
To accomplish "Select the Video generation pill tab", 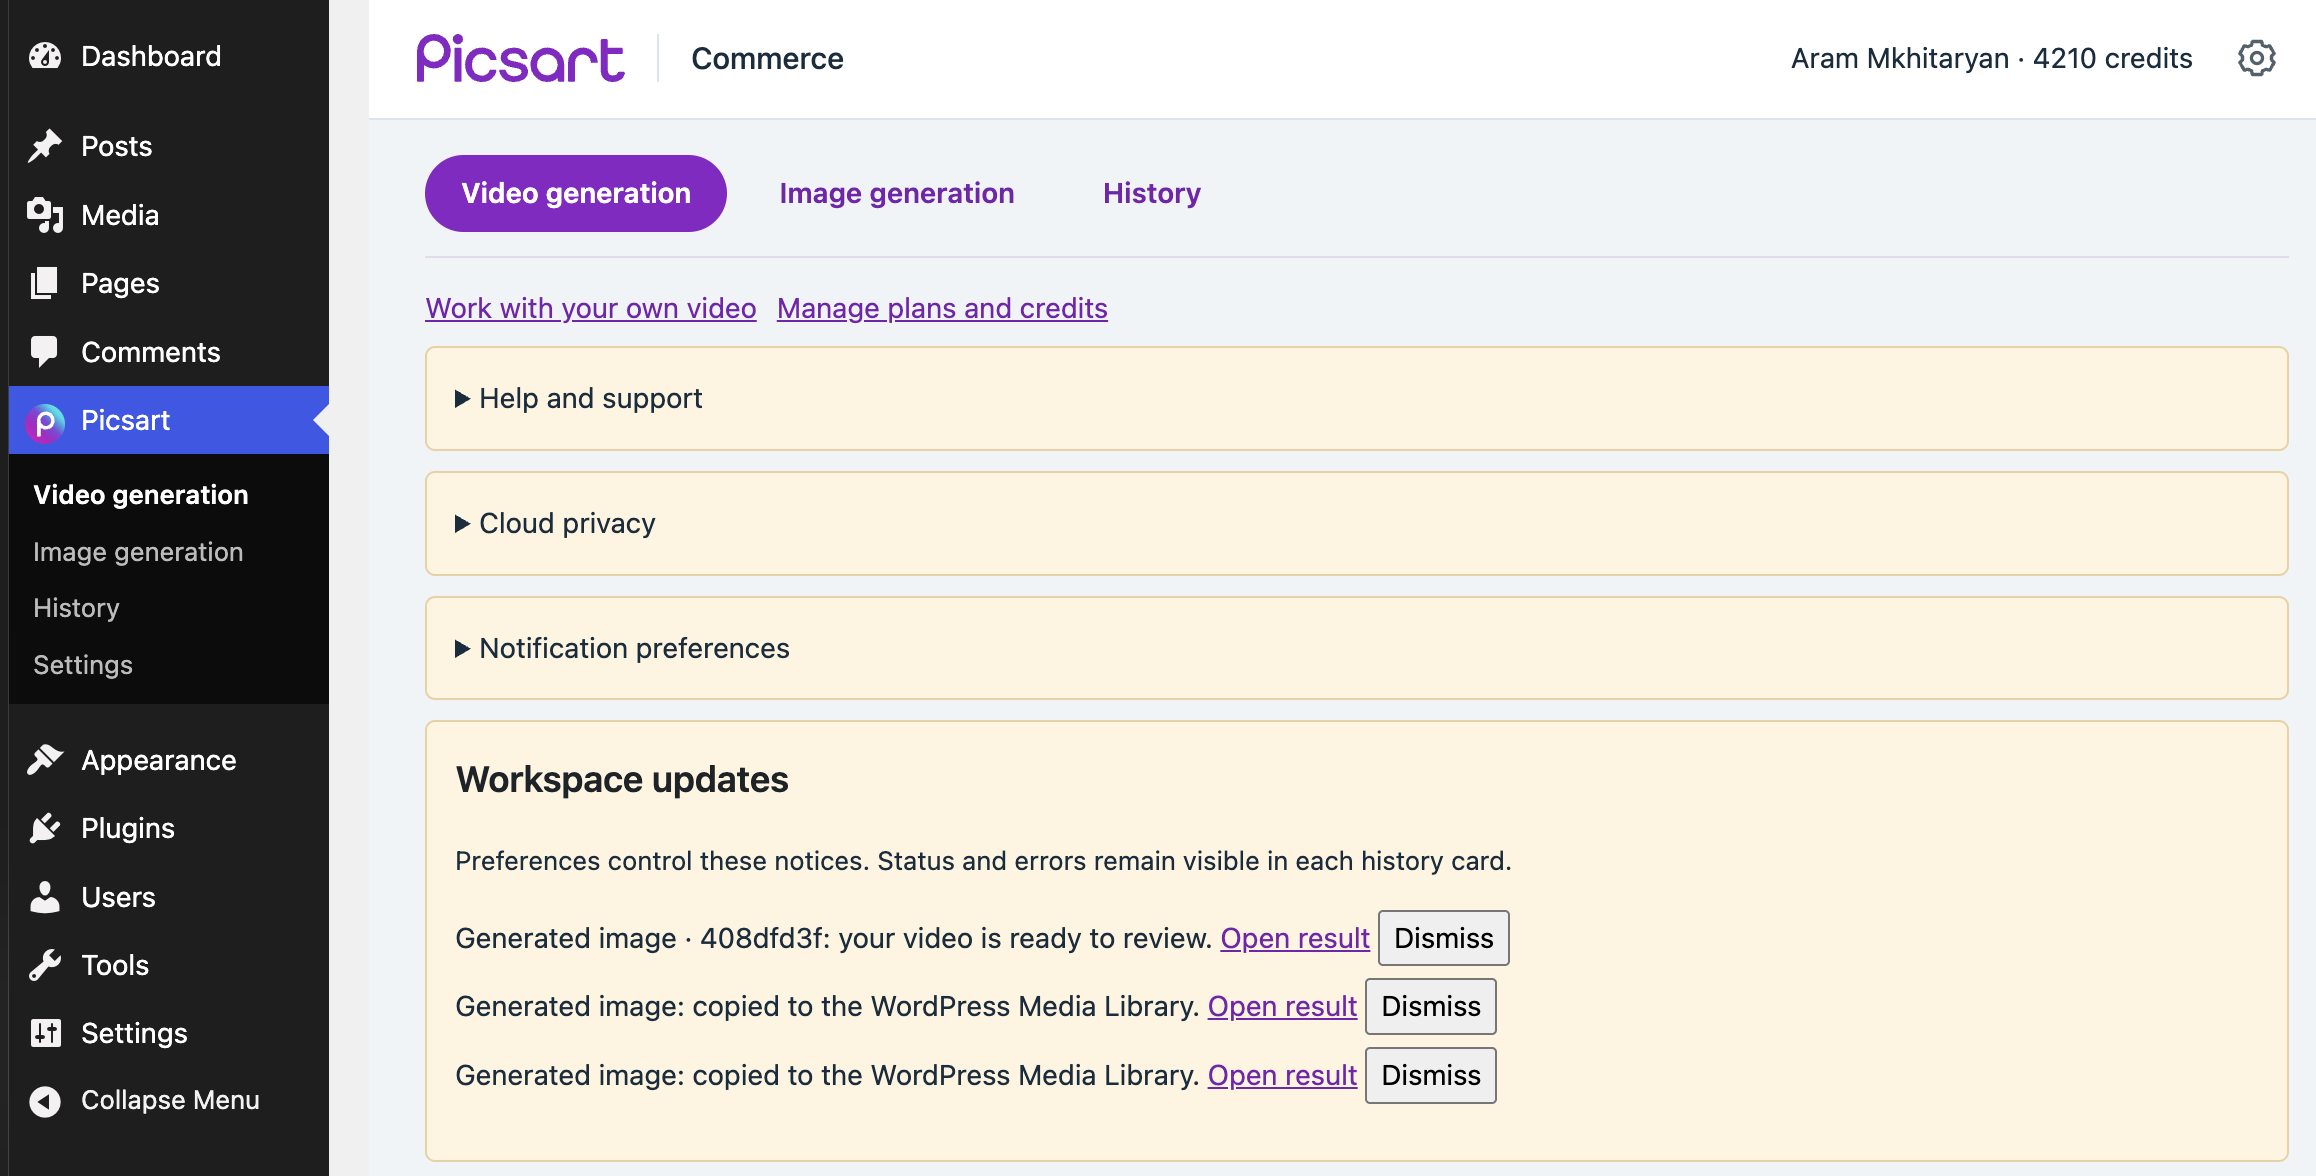I will tap(576, 193).
